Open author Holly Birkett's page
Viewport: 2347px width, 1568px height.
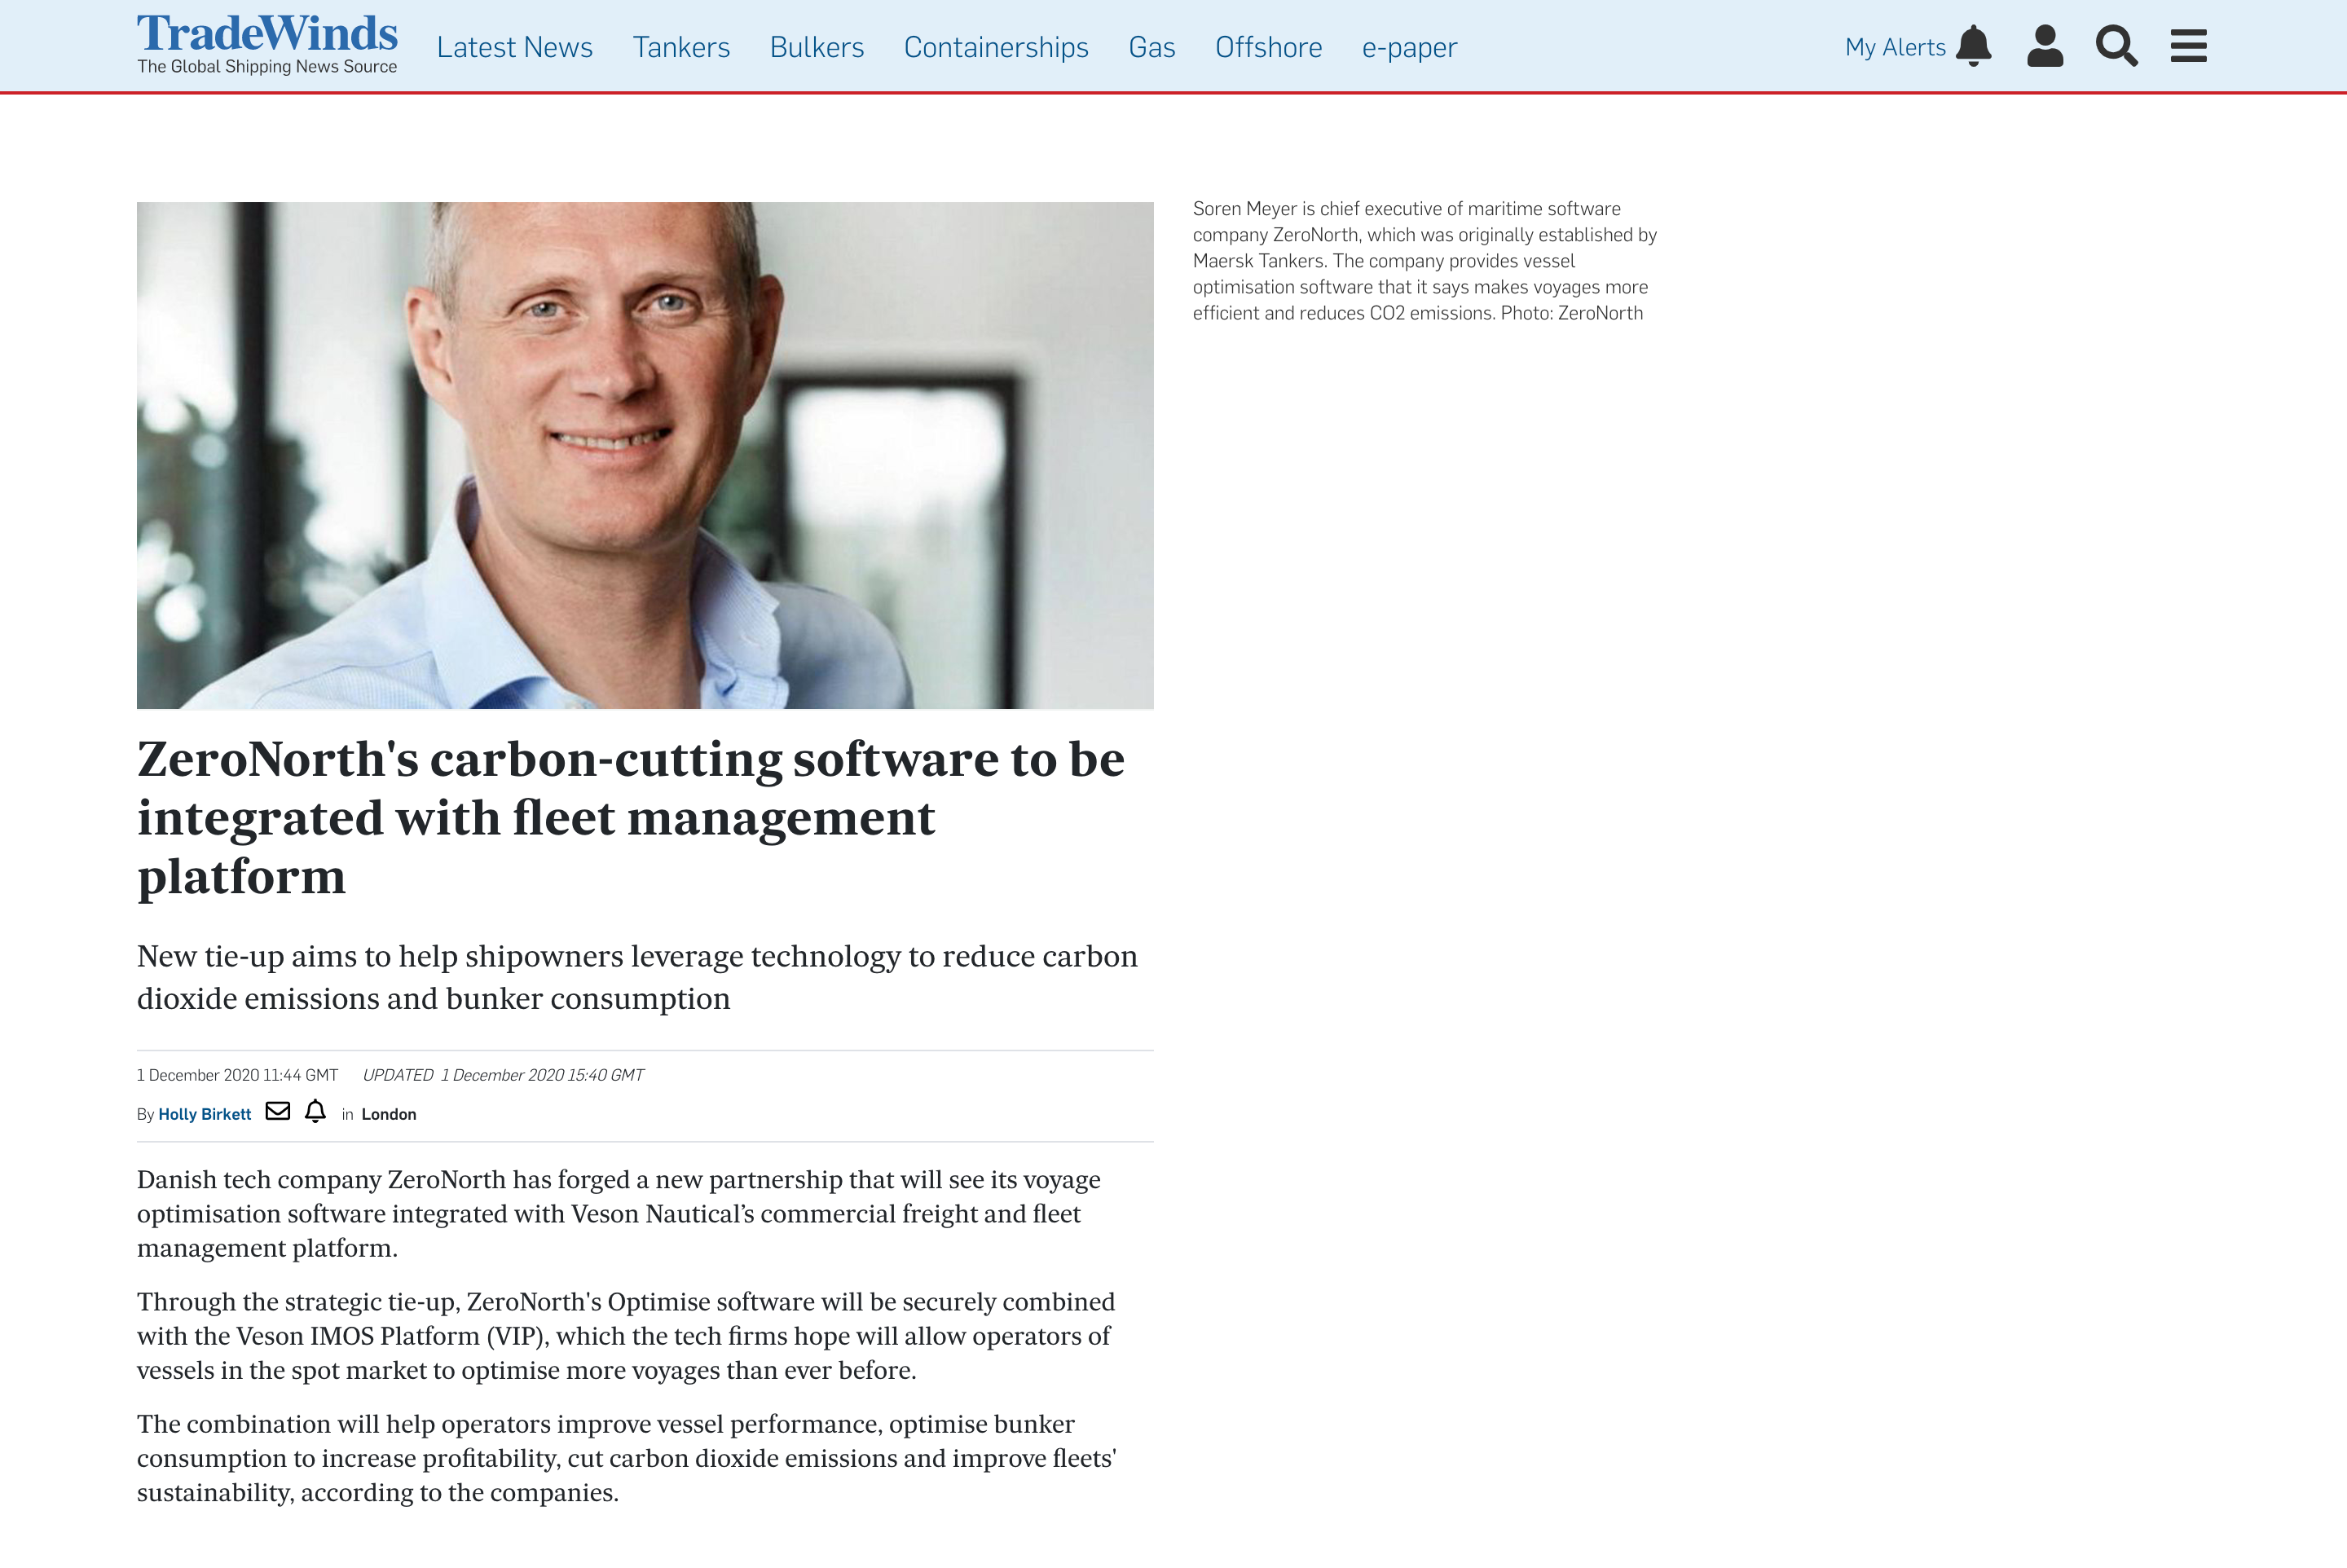(x=204, y=1114)
